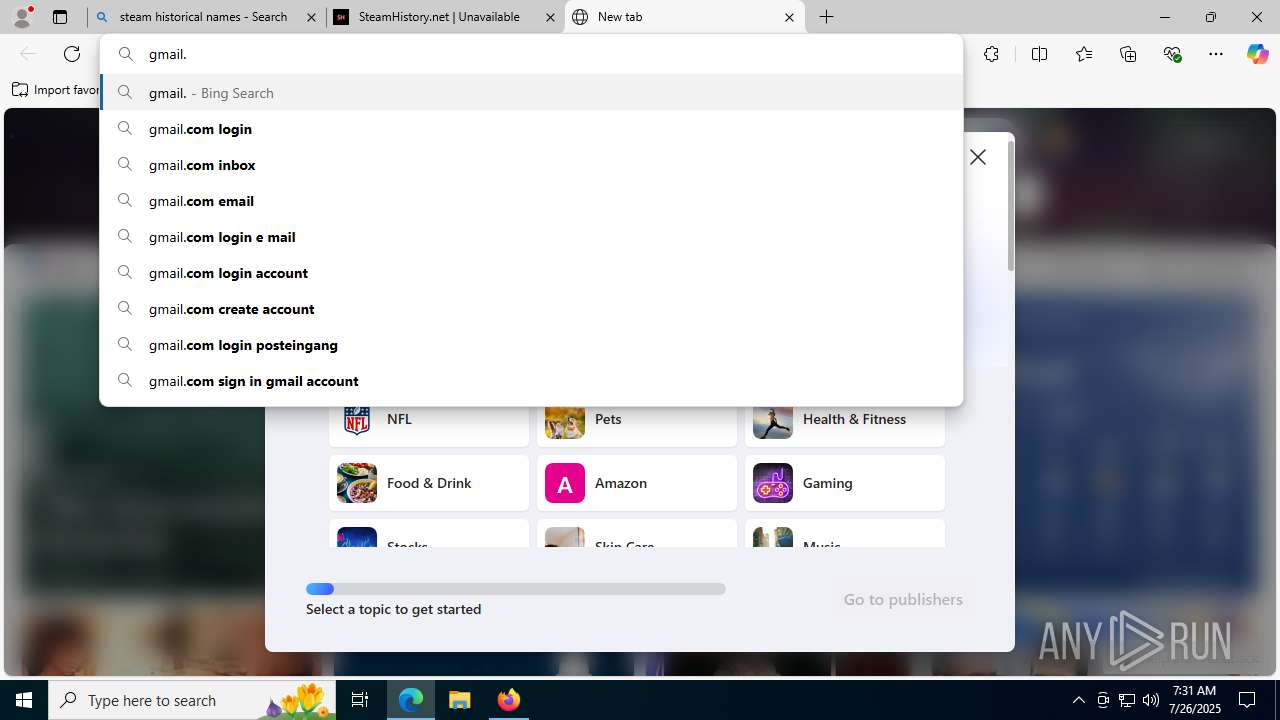The height and width of the screenshot is (720, 1280).
Task: Open Browser essentials heart icon
Action: pyautogui.click(x=1172, y=54)
